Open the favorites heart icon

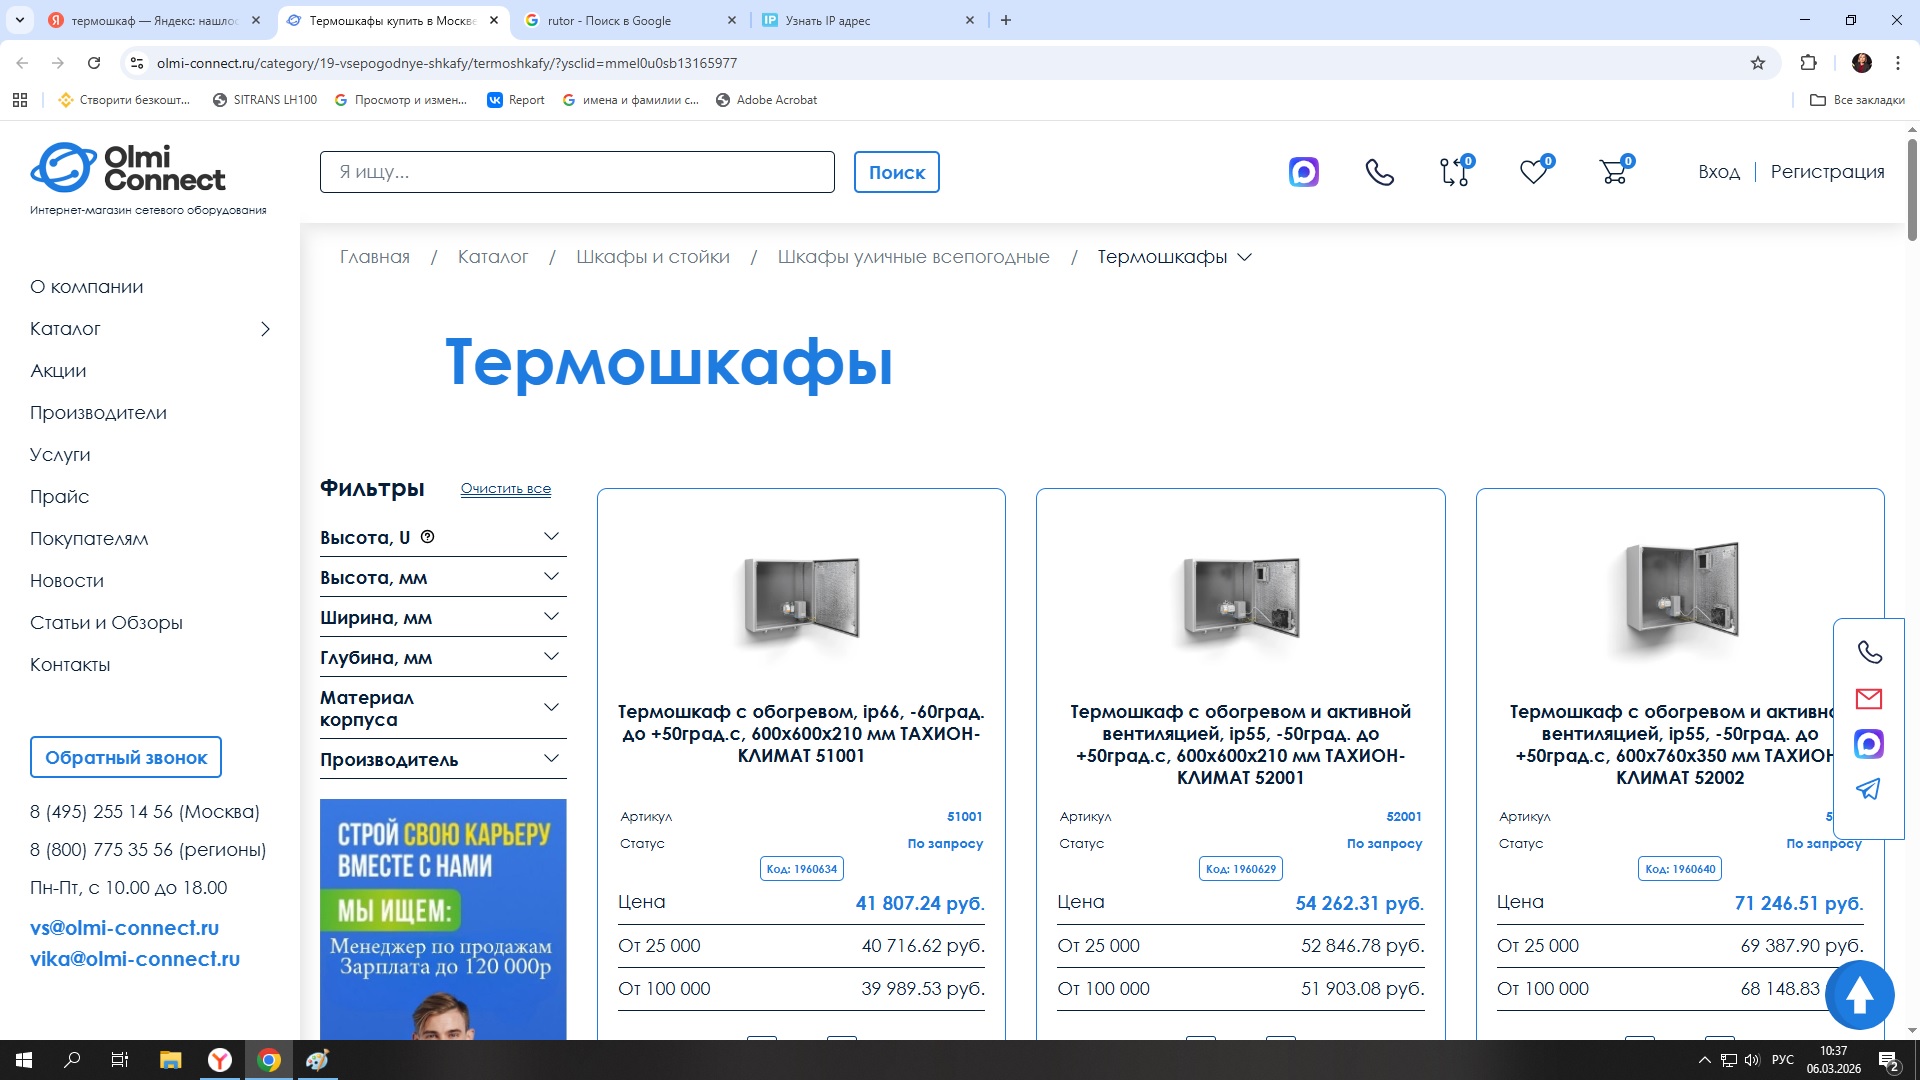(1533, 172)
